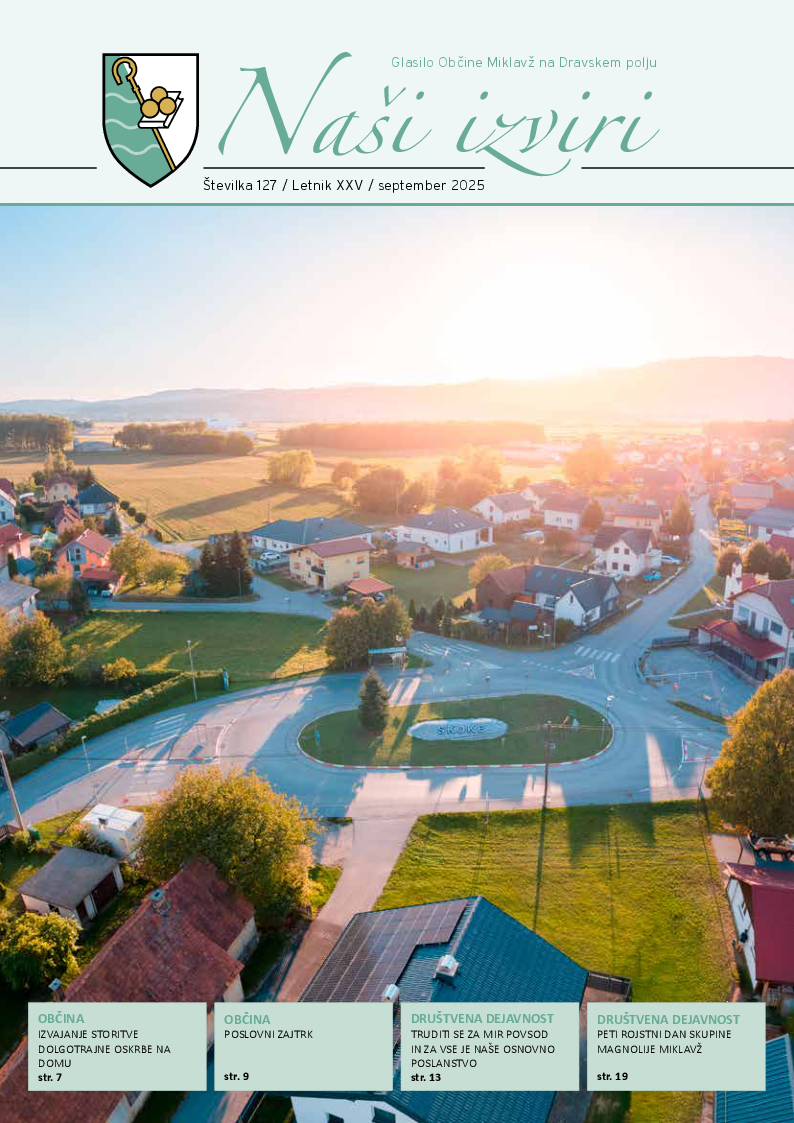Open the "Truditi se za mir povsod" article
This screenshot has height=1123, width=794.
(483, 1048)
